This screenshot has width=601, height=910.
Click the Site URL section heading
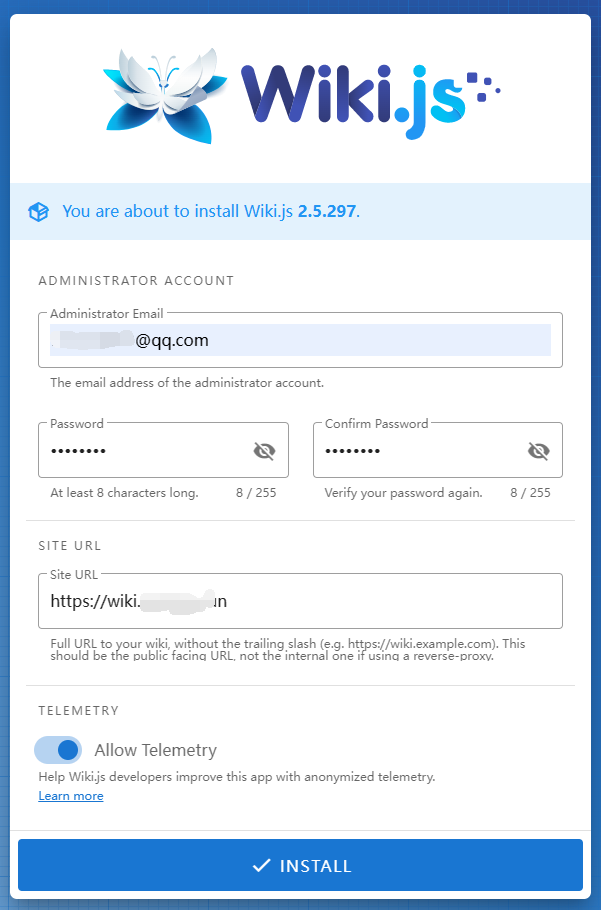pyautogui.click(x=70, y=546)
